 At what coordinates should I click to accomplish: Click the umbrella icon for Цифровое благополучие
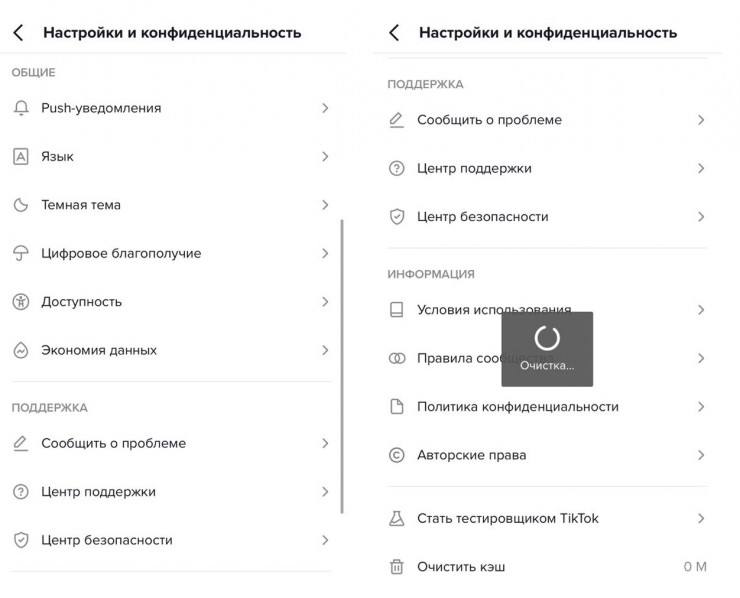tap(20, 253)
